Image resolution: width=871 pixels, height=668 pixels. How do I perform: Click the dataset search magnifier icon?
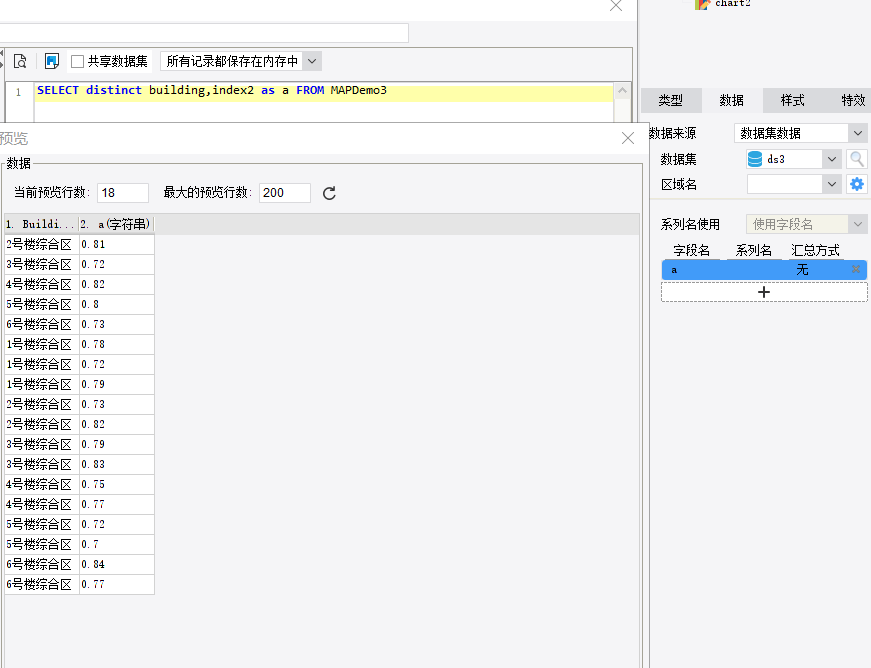(857, 159)
